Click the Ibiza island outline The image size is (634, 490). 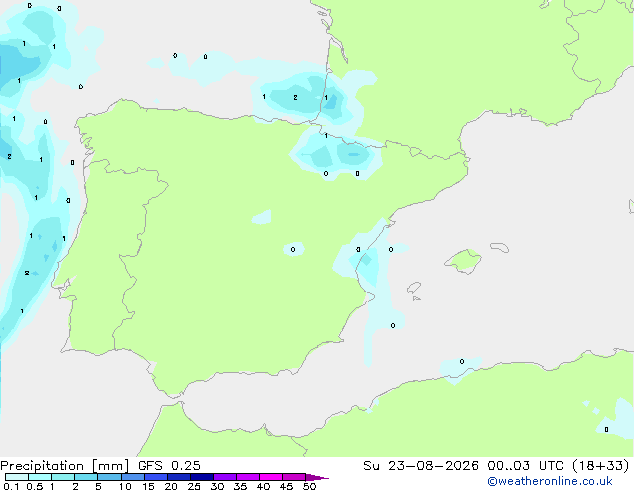click(414, 288)
